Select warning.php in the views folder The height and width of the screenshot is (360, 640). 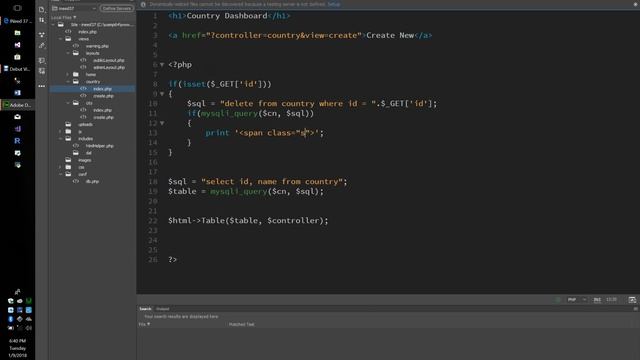tap(97, 46)
